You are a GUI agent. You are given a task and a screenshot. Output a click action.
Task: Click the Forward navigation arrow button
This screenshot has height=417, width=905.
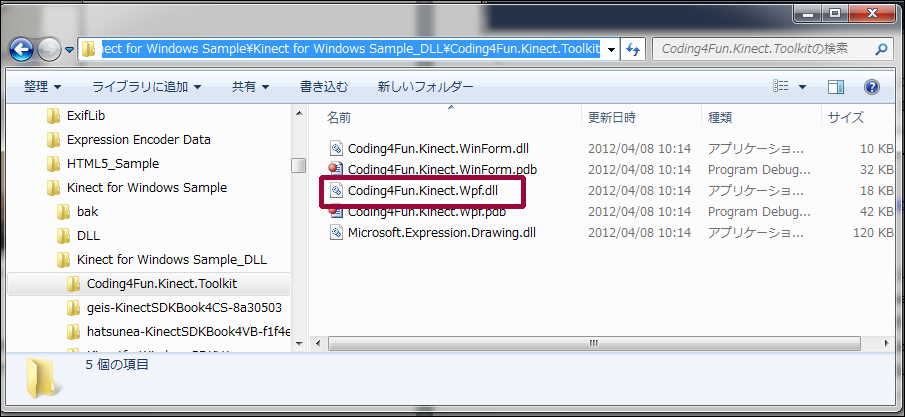(x=49, y=50)
